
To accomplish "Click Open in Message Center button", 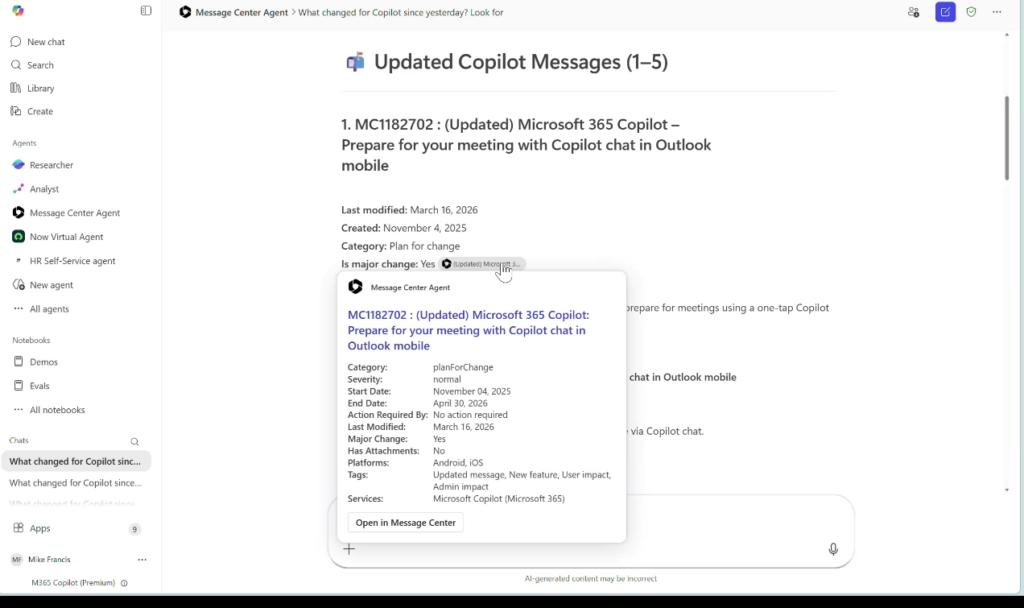I will (405, 523).
